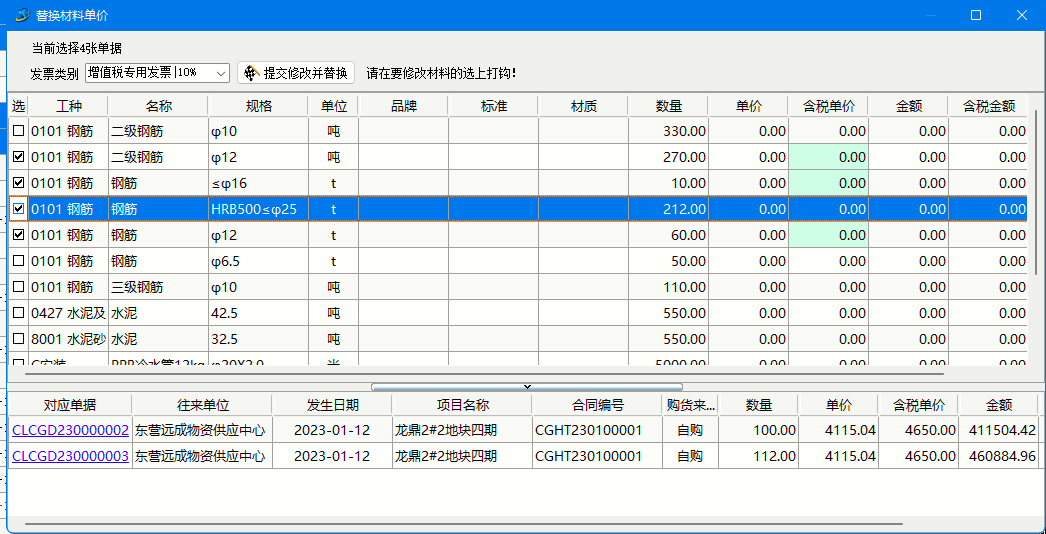Viewport: 1046px width, 534px height.
Task: Collapse the panel splitter arrow
Action: (527, 386)
